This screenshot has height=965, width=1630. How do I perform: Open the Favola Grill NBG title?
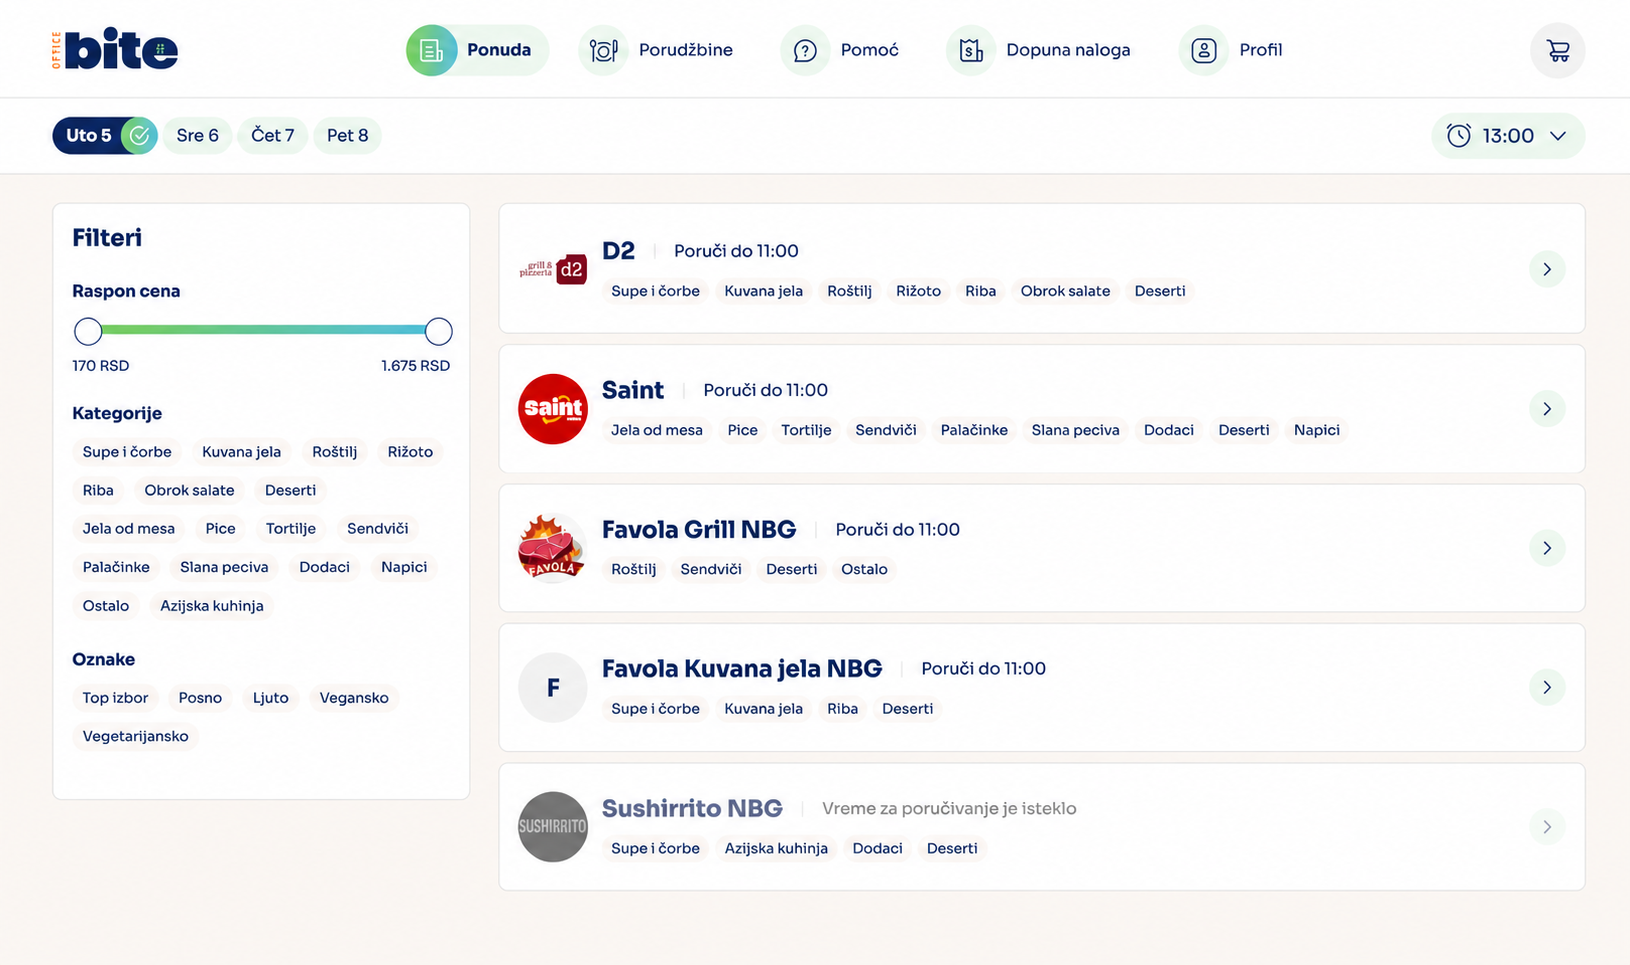click(699, 530)
